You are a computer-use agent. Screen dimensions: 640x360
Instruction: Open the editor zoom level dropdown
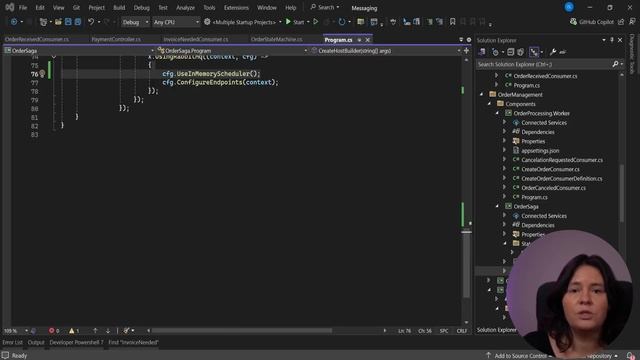[16, 331]
